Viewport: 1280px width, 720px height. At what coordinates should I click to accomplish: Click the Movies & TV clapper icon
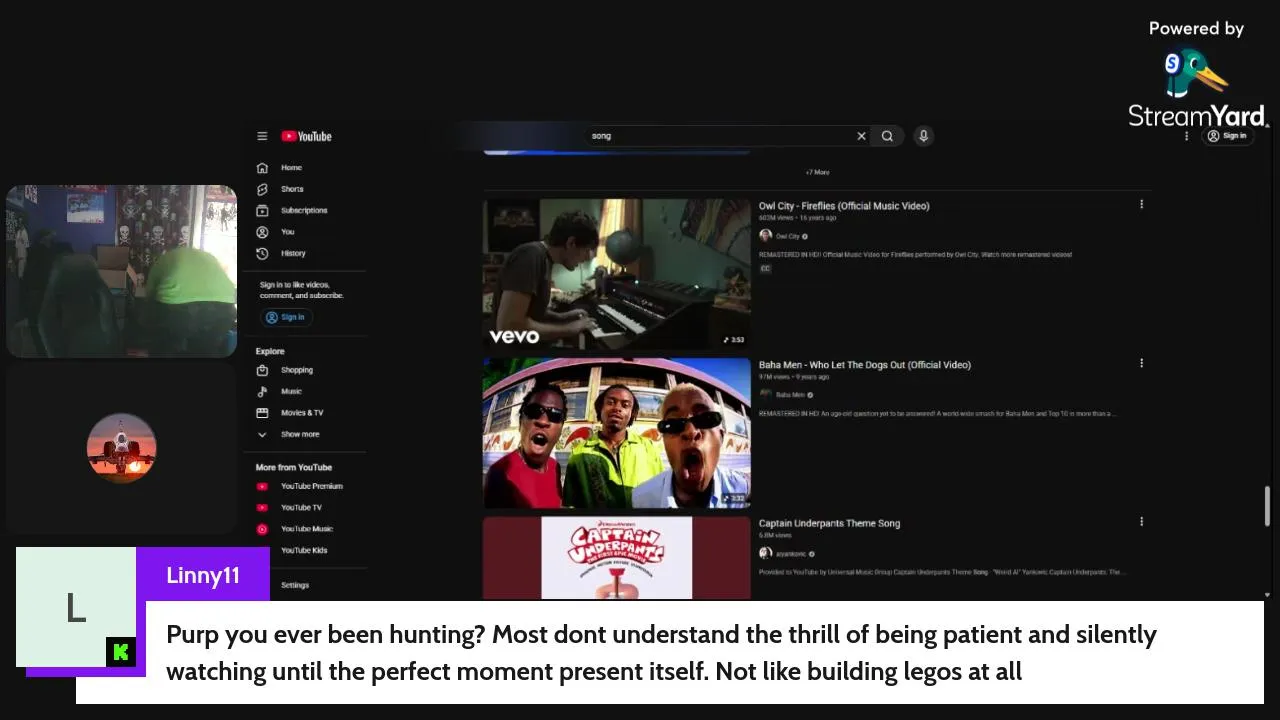tap(262, 413)
